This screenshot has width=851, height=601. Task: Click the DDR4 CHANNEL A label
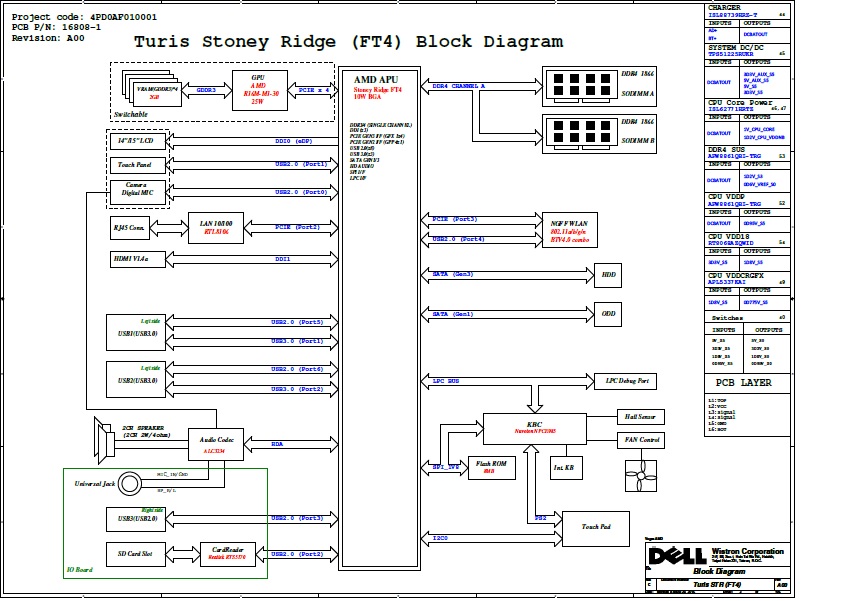459,86
